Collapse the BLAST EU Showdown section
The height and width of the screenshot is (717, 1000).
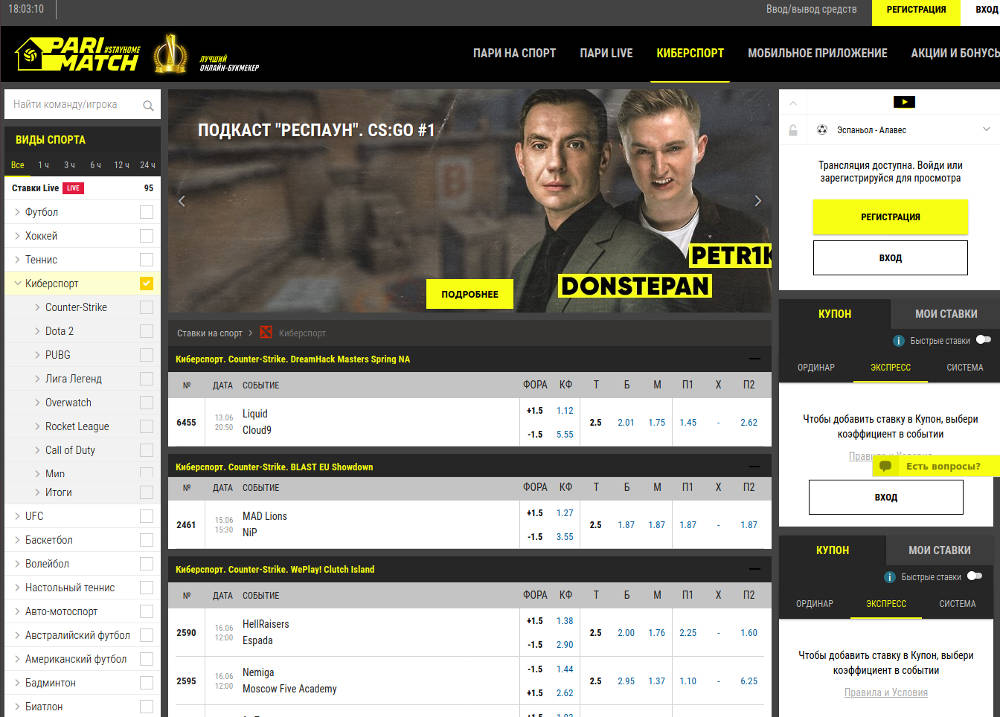click(x=754, y=466)
